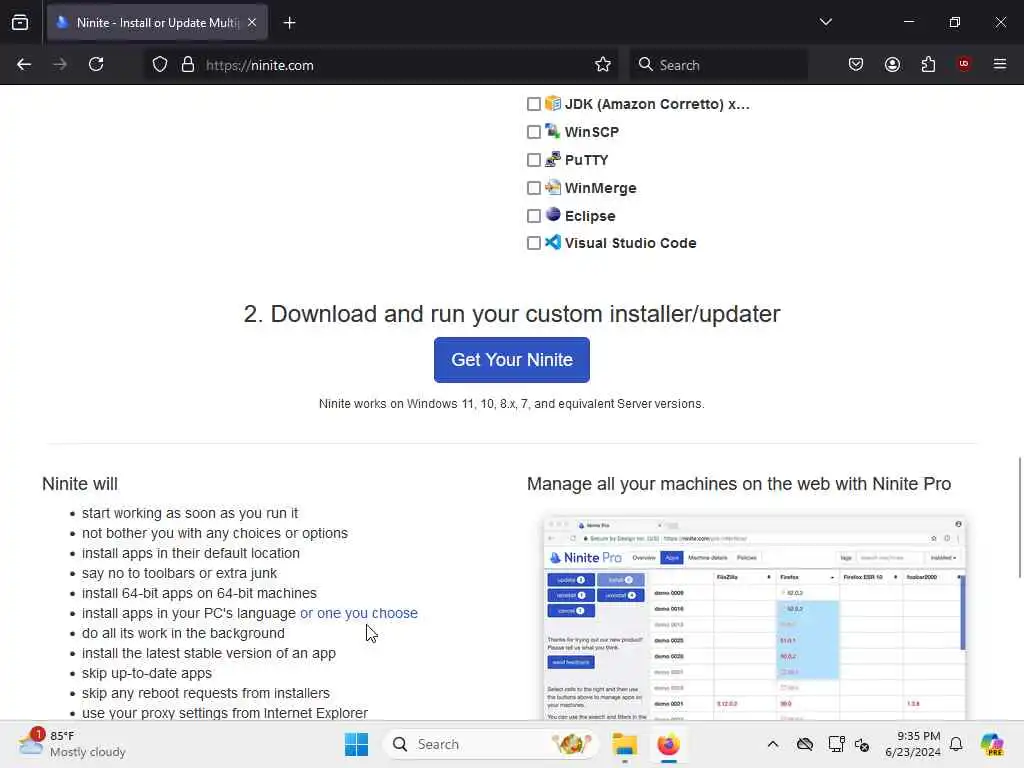Close the Ninite tab
Screen dimensions: 1024x768
click(252, 23)
